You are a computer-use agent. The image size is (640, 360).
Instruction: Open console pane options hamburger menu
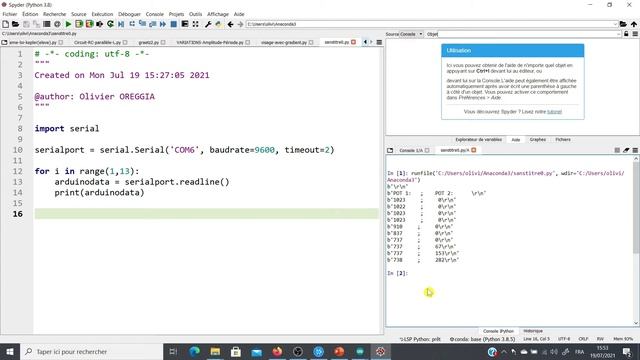pyautogui.click(x=635, y=150)
